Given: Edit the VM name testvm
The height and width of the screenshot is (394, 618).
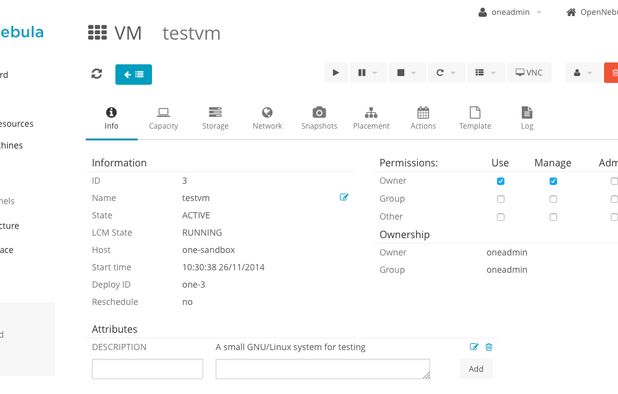Looking at the screenshot, I should [344, 197].
